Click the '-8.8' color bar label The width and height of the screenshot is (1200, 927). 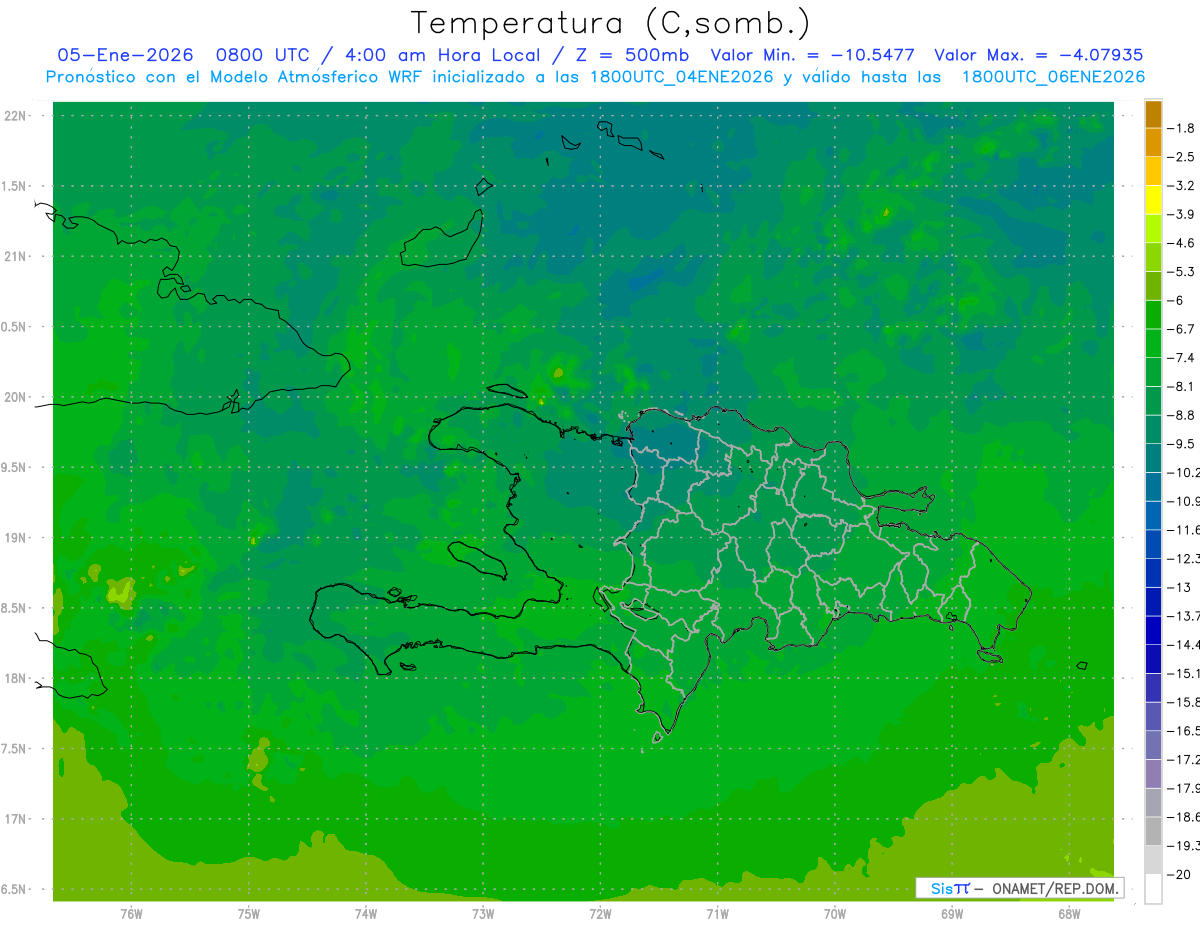(x=1181, y=415)
